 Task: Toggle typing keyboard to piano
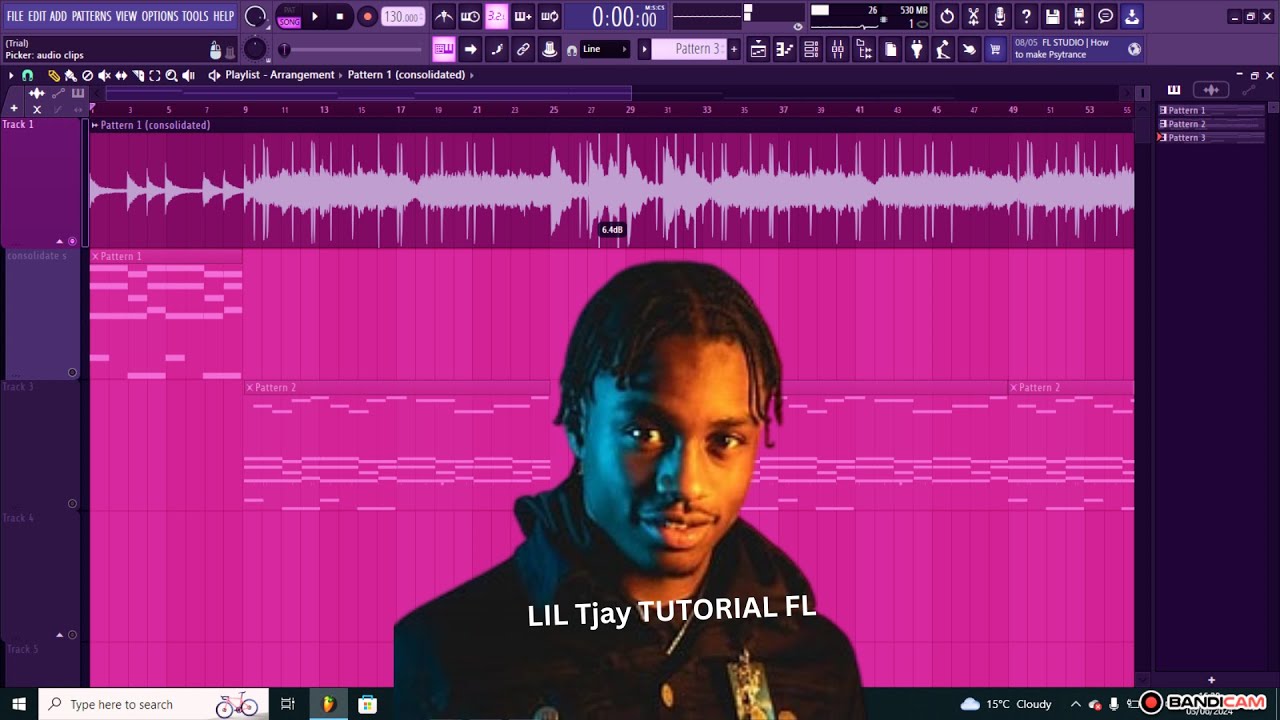444,49
